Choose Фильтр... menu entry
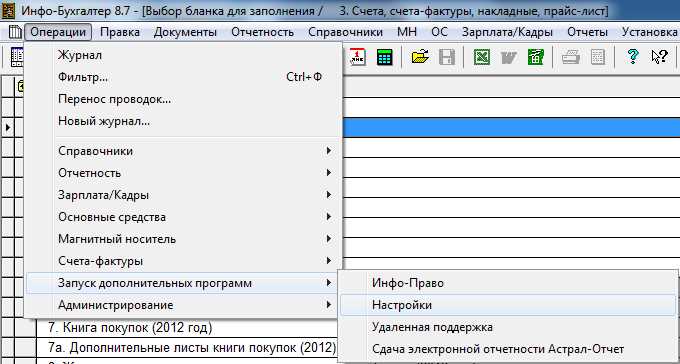680x364 pixels. coord(184,77)
